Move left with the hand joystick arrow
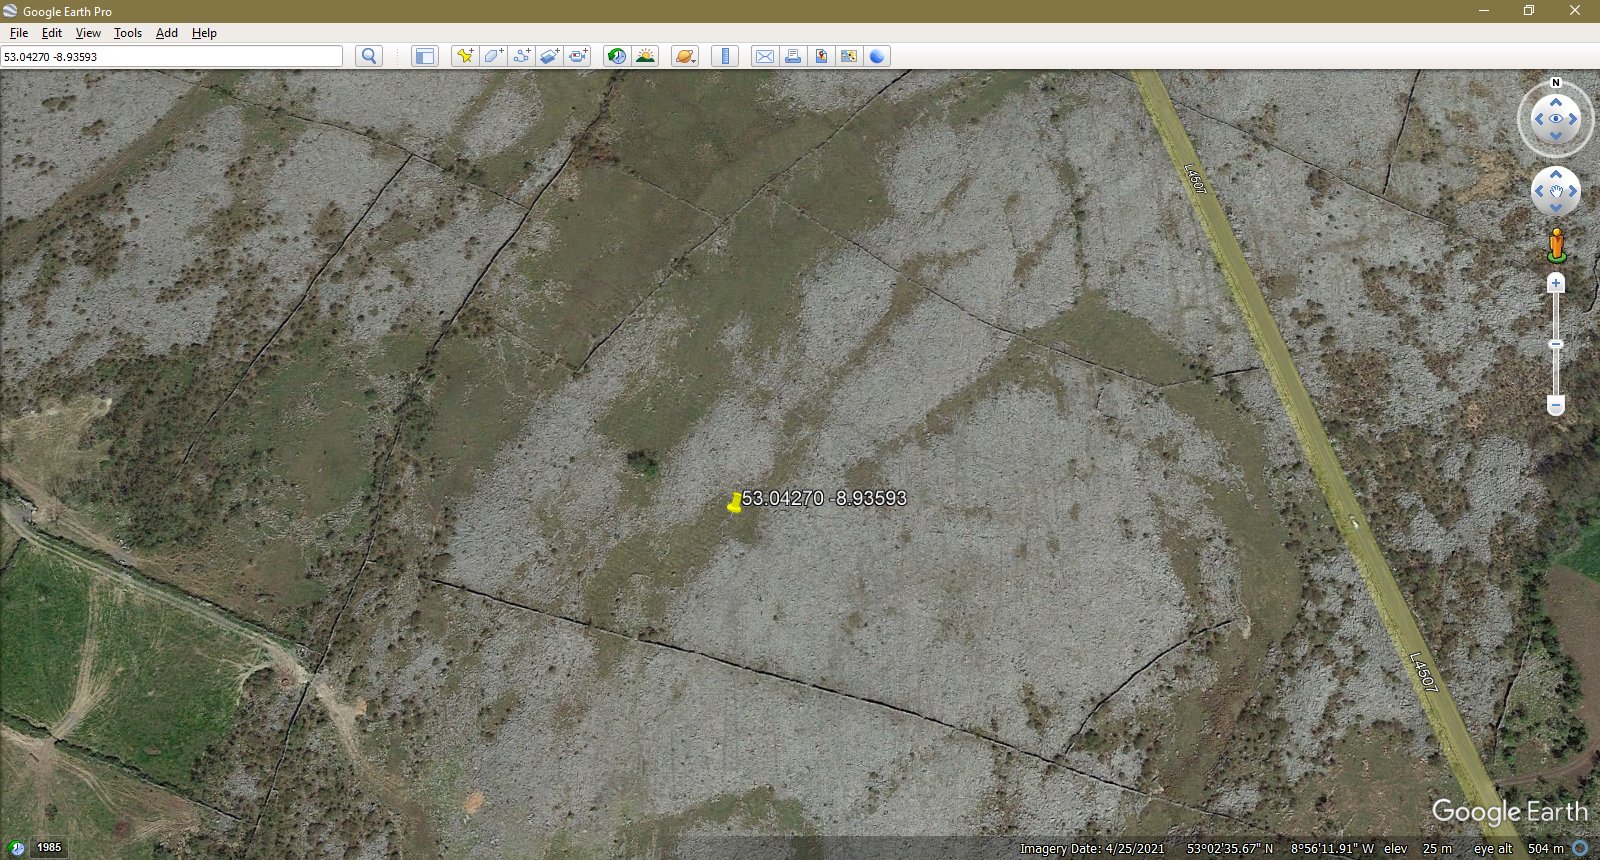 coord(1540,191)
